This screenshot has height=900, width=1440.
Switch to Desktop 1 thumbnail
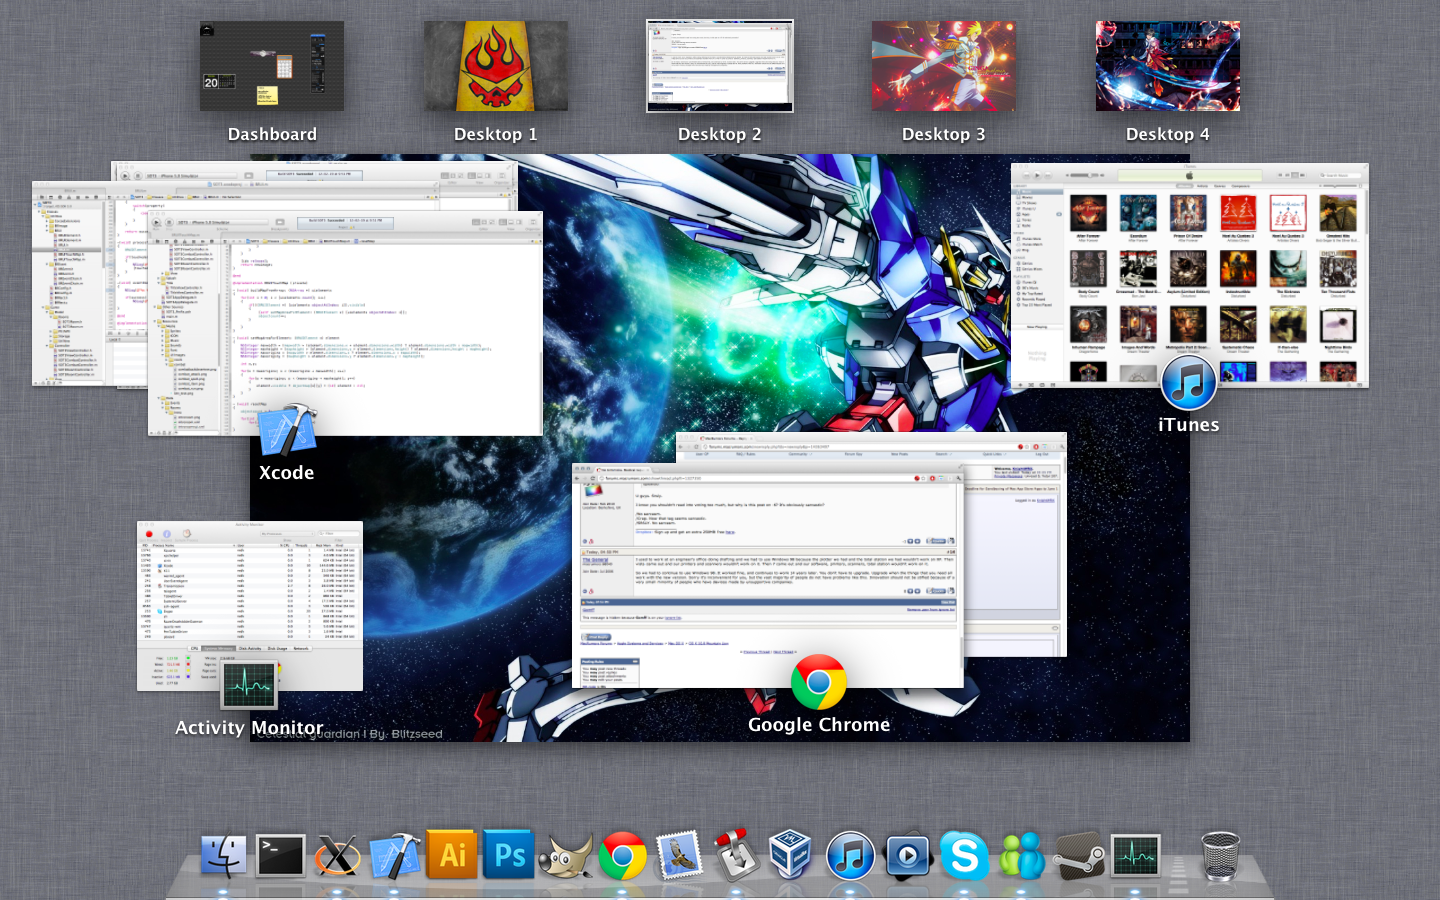[496, 66]
